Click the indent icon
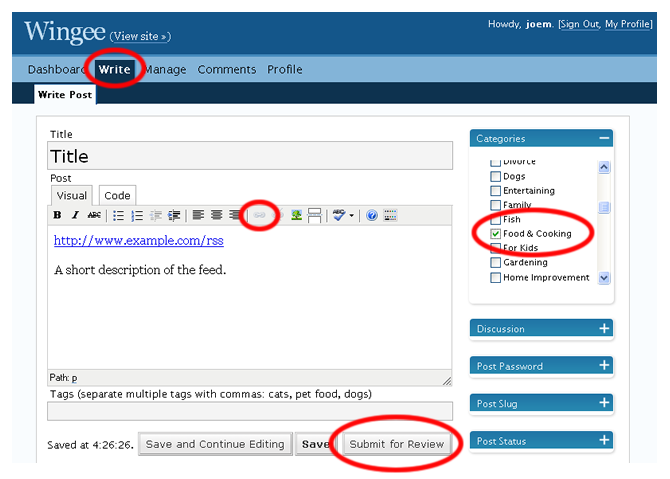Viewport: 670px width, 479px height. click(x=174, y=215)
